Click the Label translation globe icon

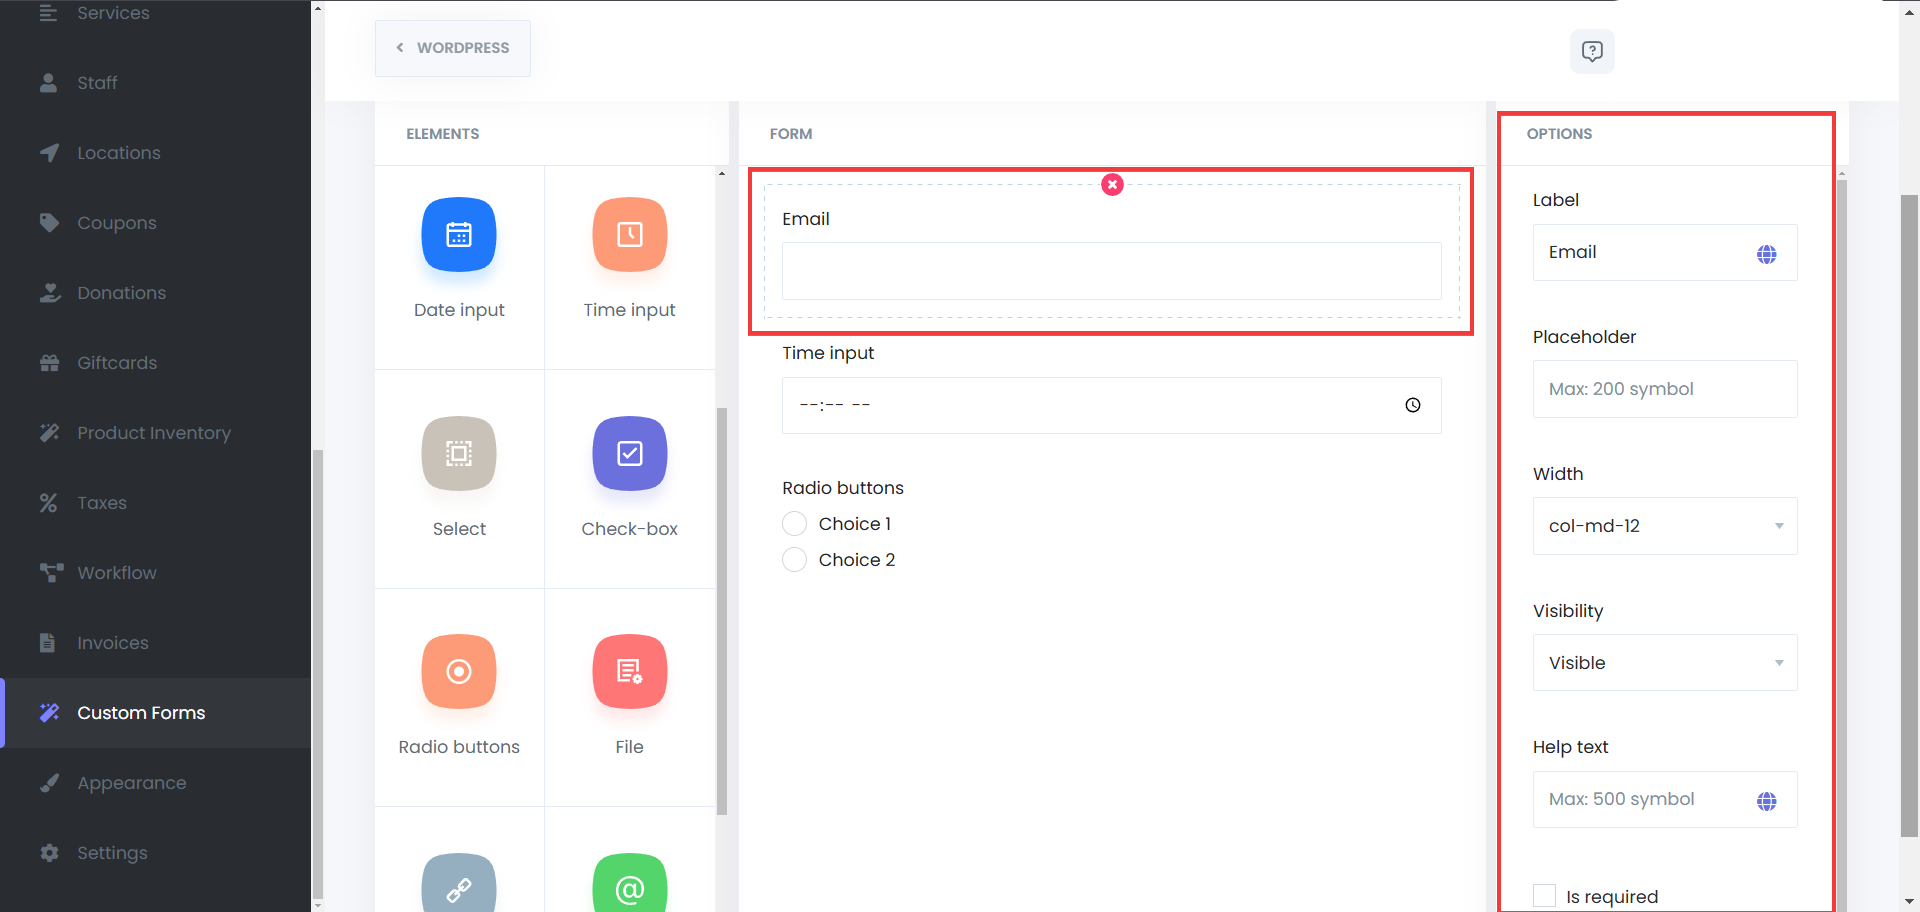pos(1766,254)
